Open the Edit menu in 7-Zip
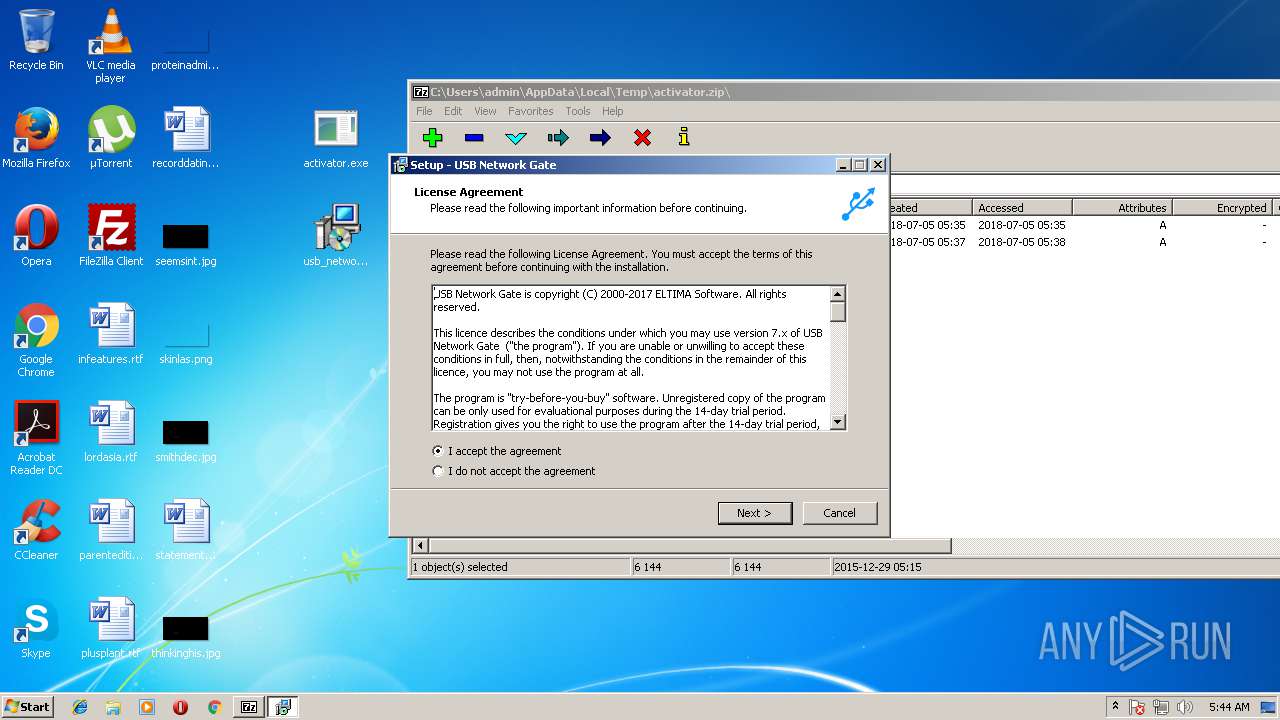This screenshot has width=1280, height=720. click(x=453, y=111)
